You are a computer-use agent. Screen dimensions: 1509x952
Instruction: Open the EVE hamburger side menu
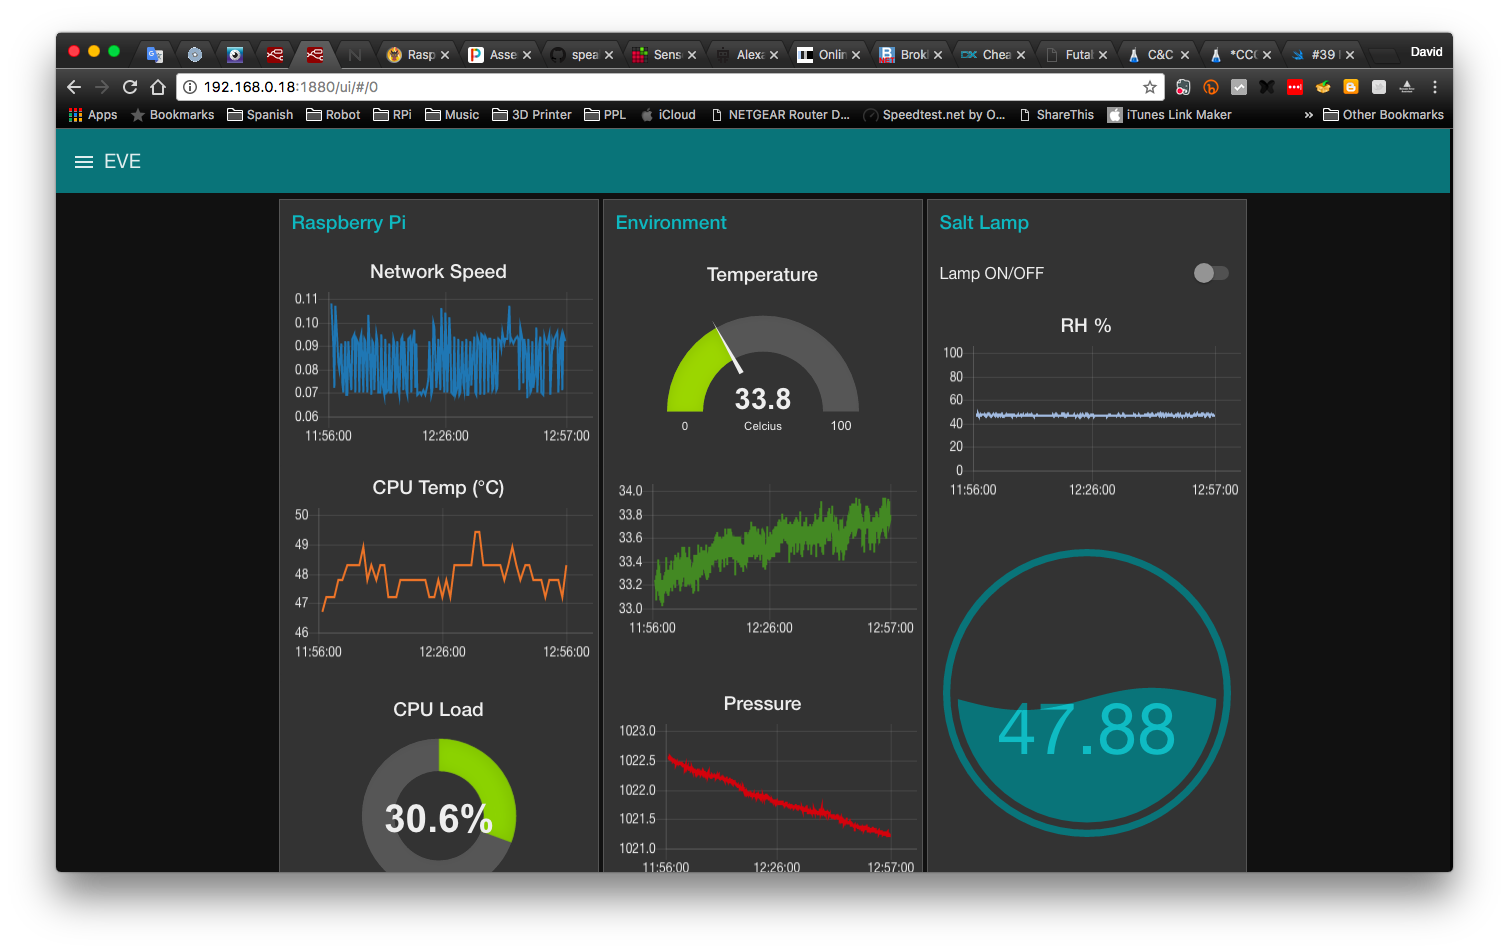84,162
